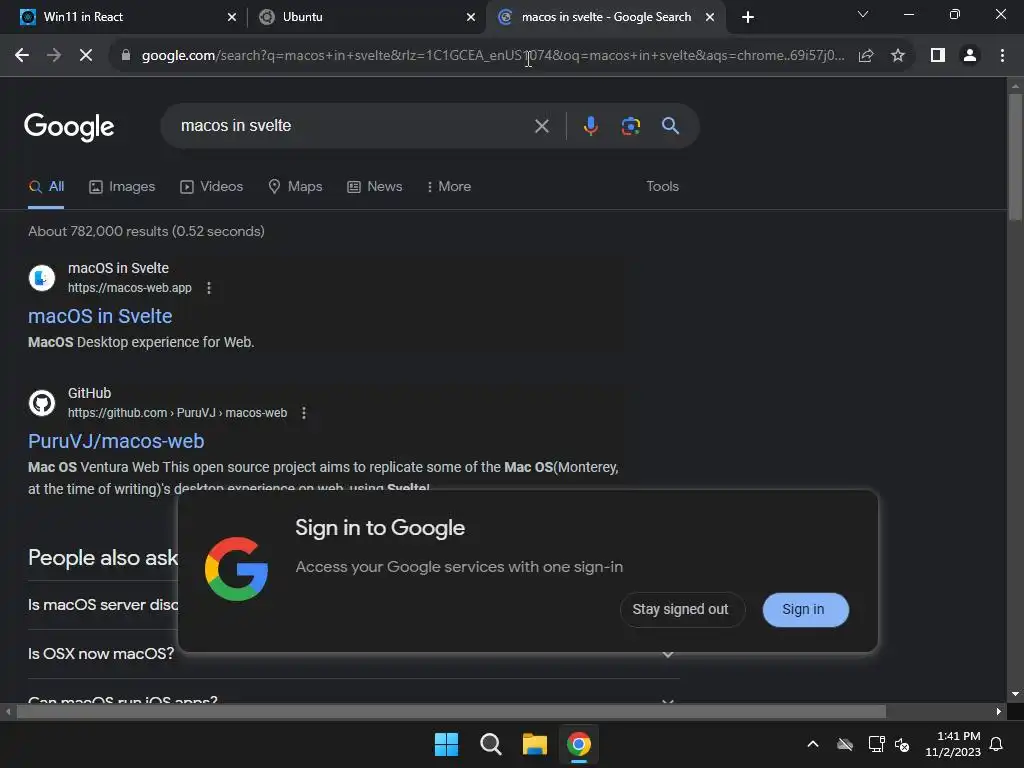Close the Ubuntu tab

[471, 17]
